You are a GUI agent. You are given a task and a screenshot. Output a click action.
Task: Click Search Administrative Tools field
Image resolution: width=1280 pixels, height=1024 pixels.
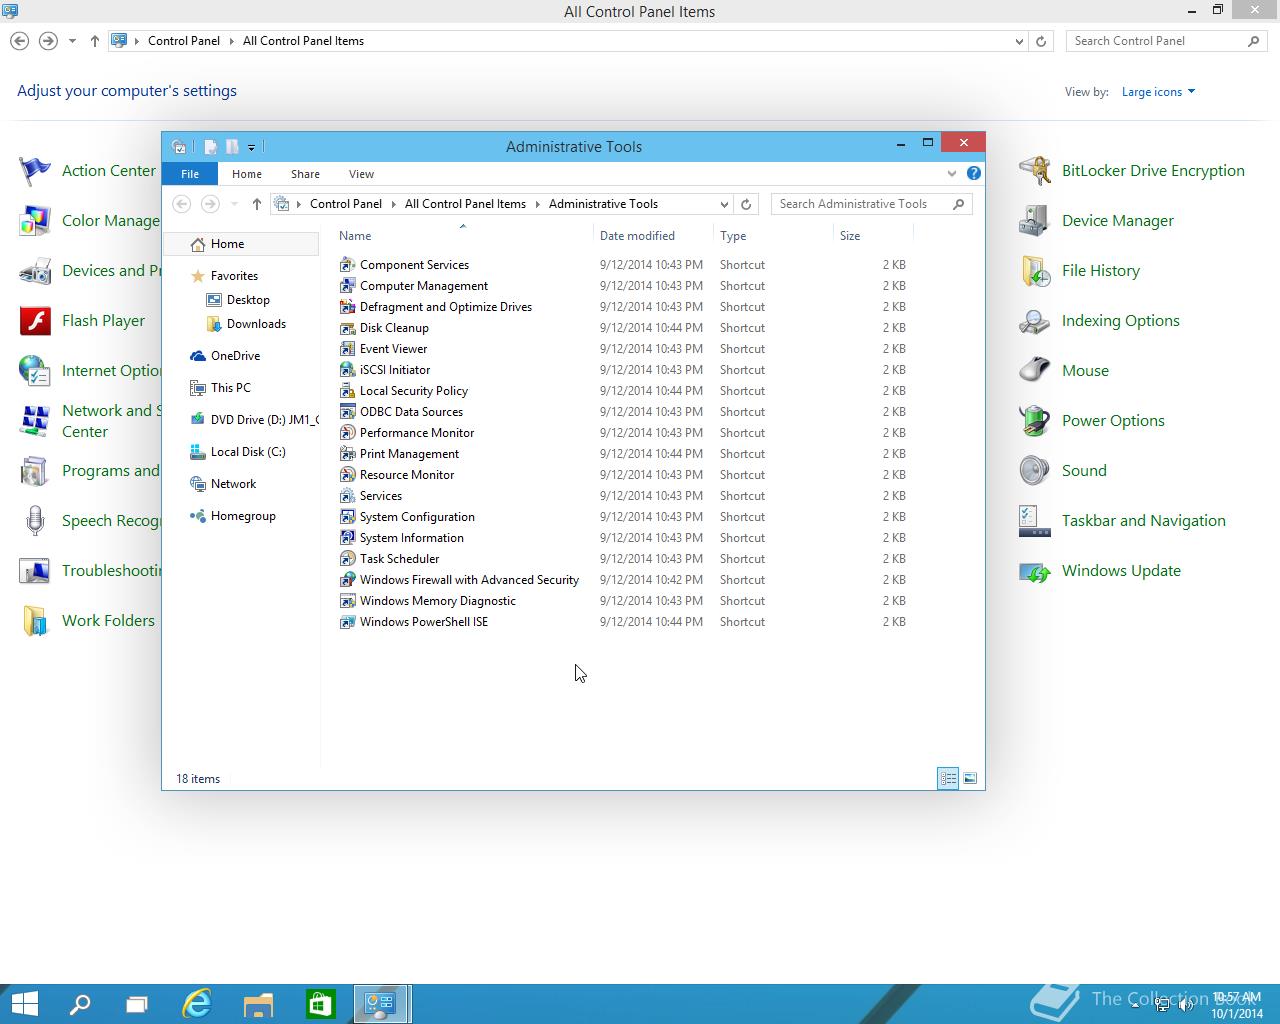(871, 204)
